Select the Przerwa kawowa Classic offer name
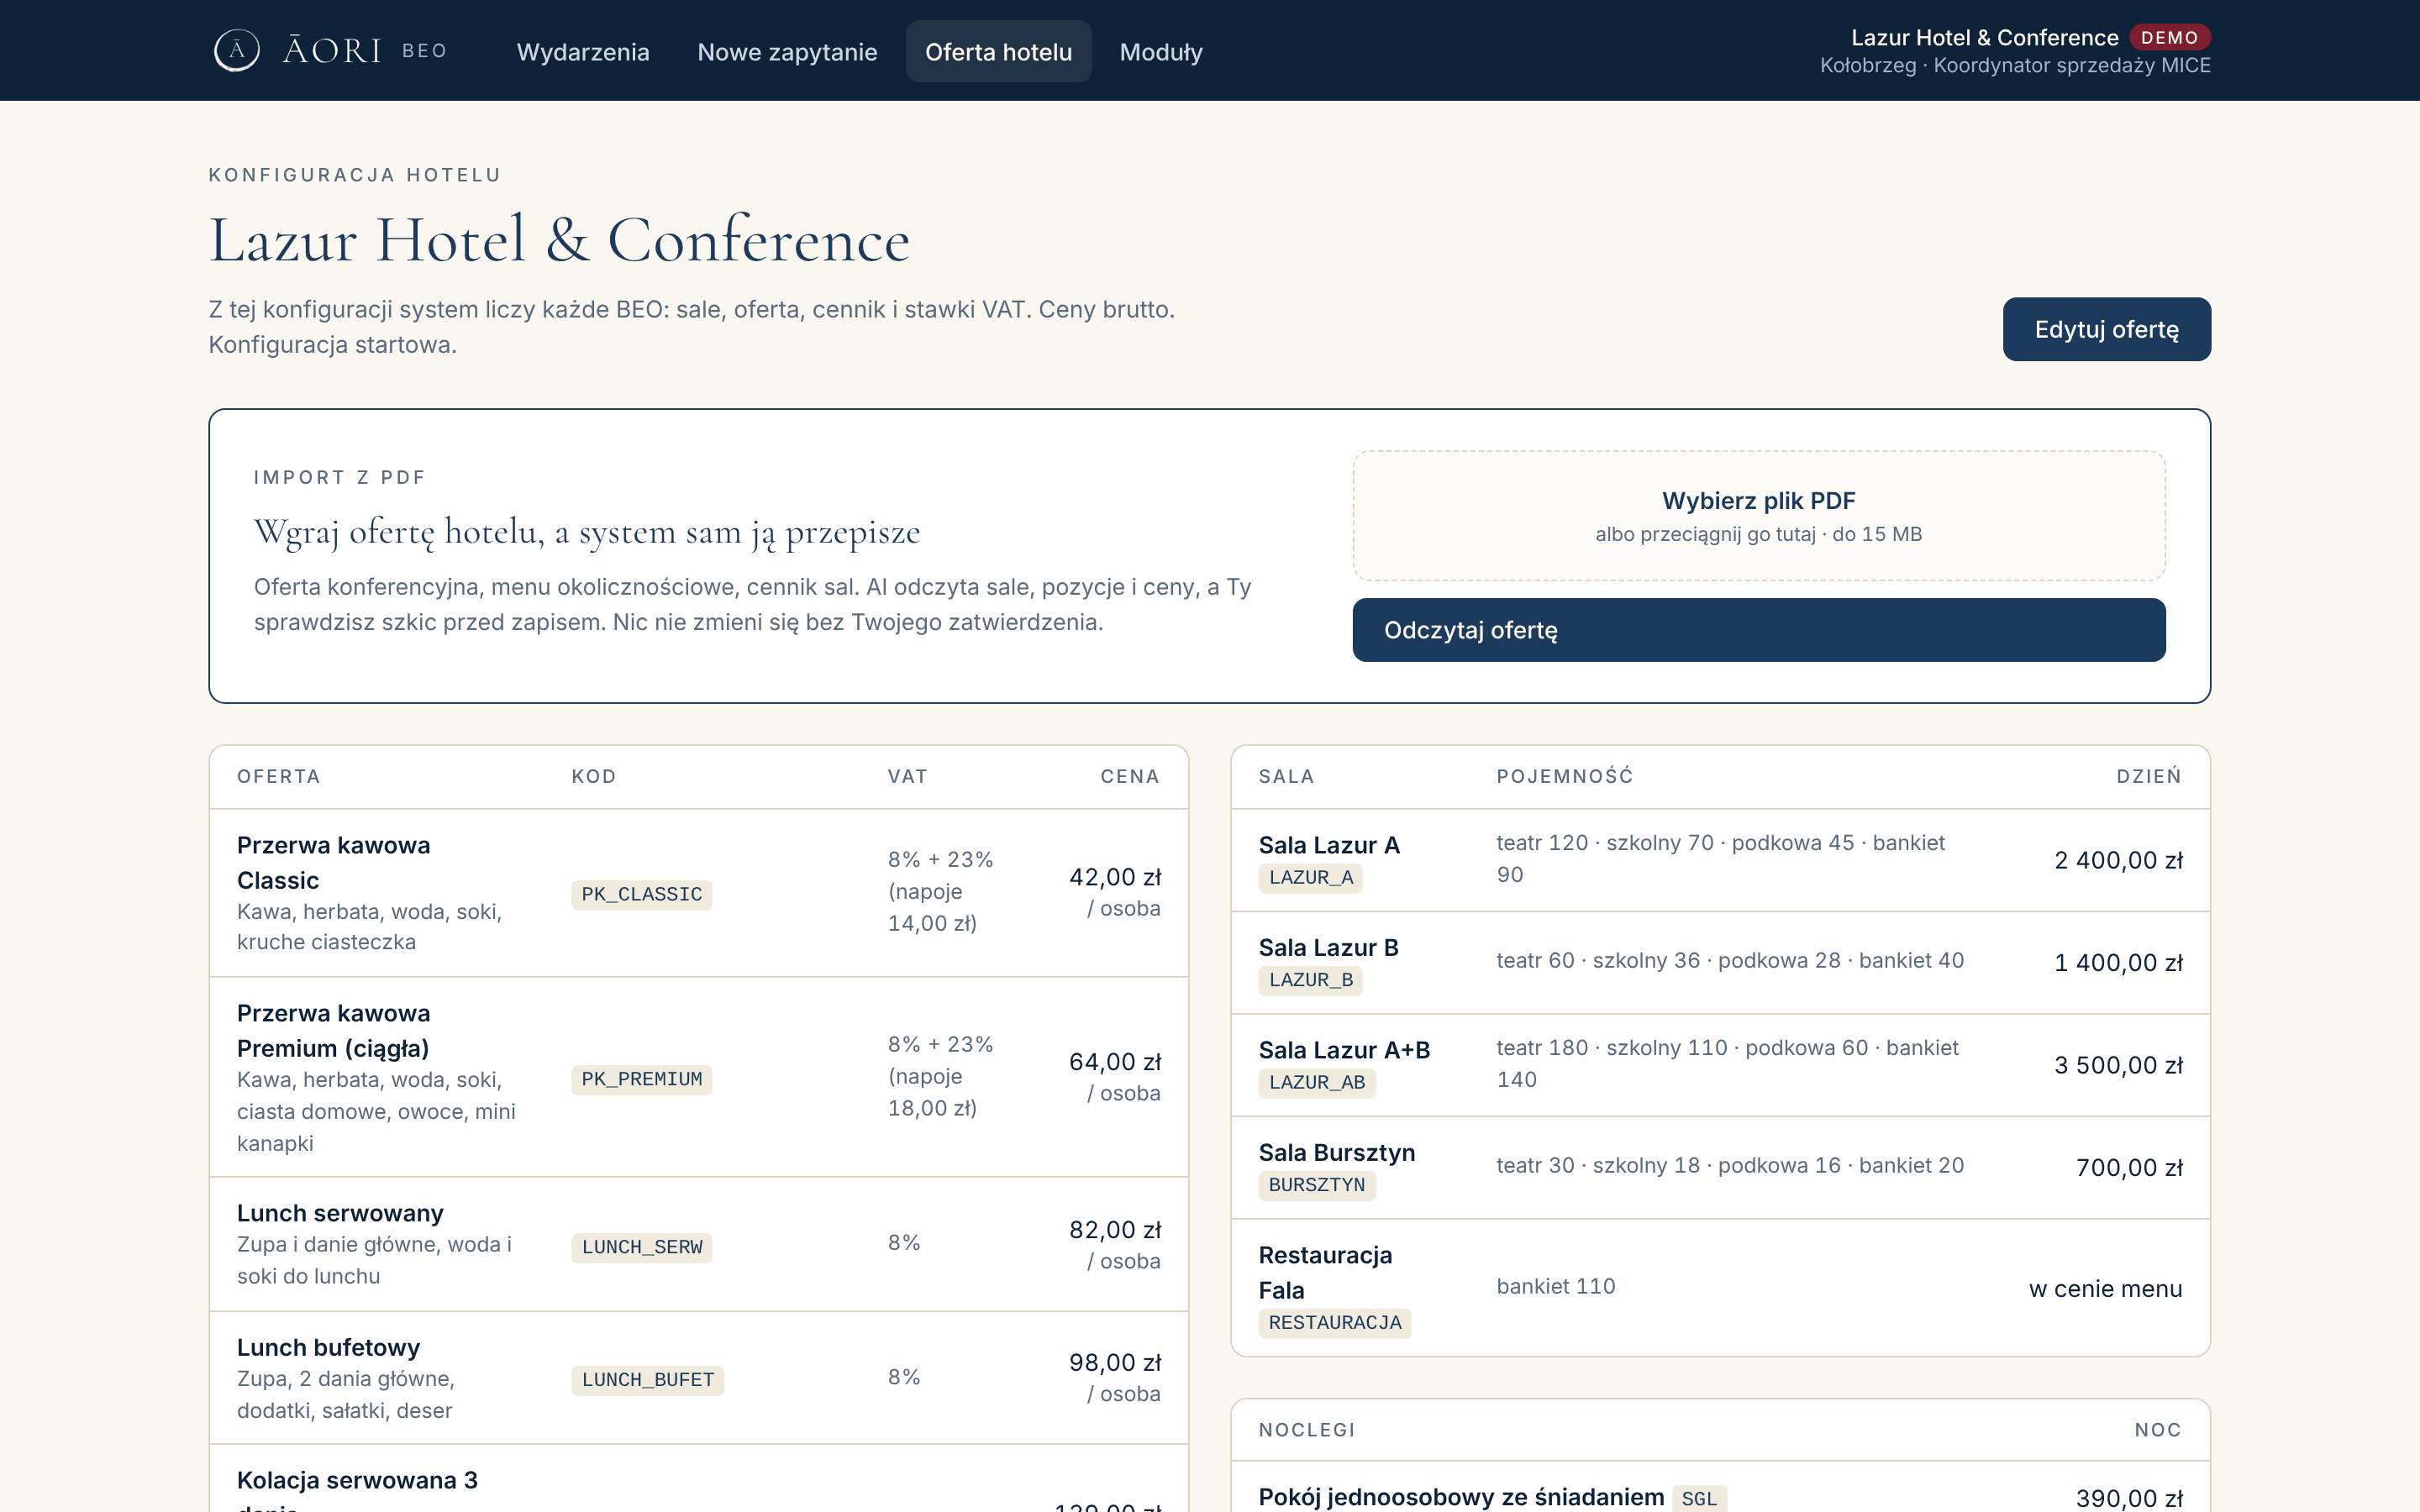 [x=333, y=862]
